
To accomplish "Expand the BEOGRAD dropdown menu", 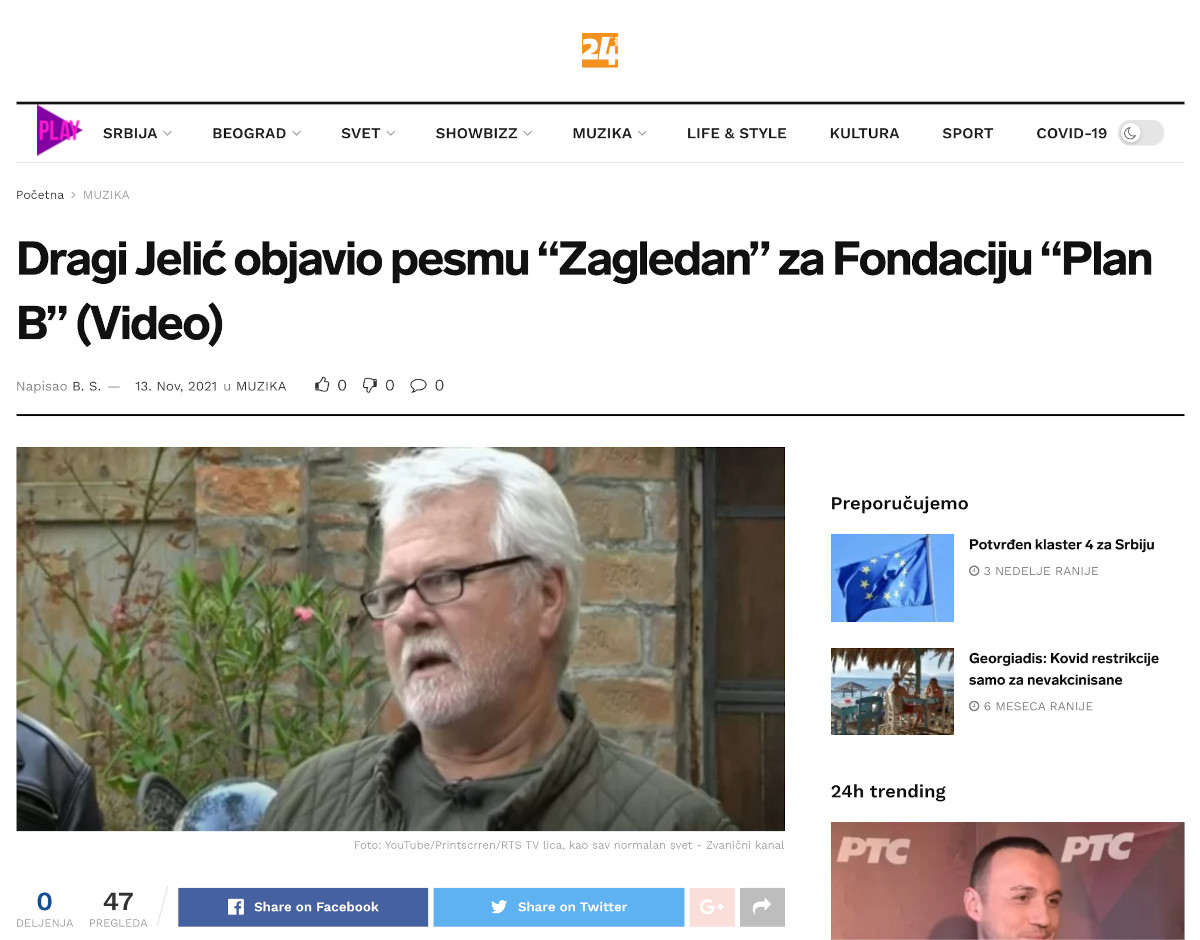I will [x=256, y=133].
